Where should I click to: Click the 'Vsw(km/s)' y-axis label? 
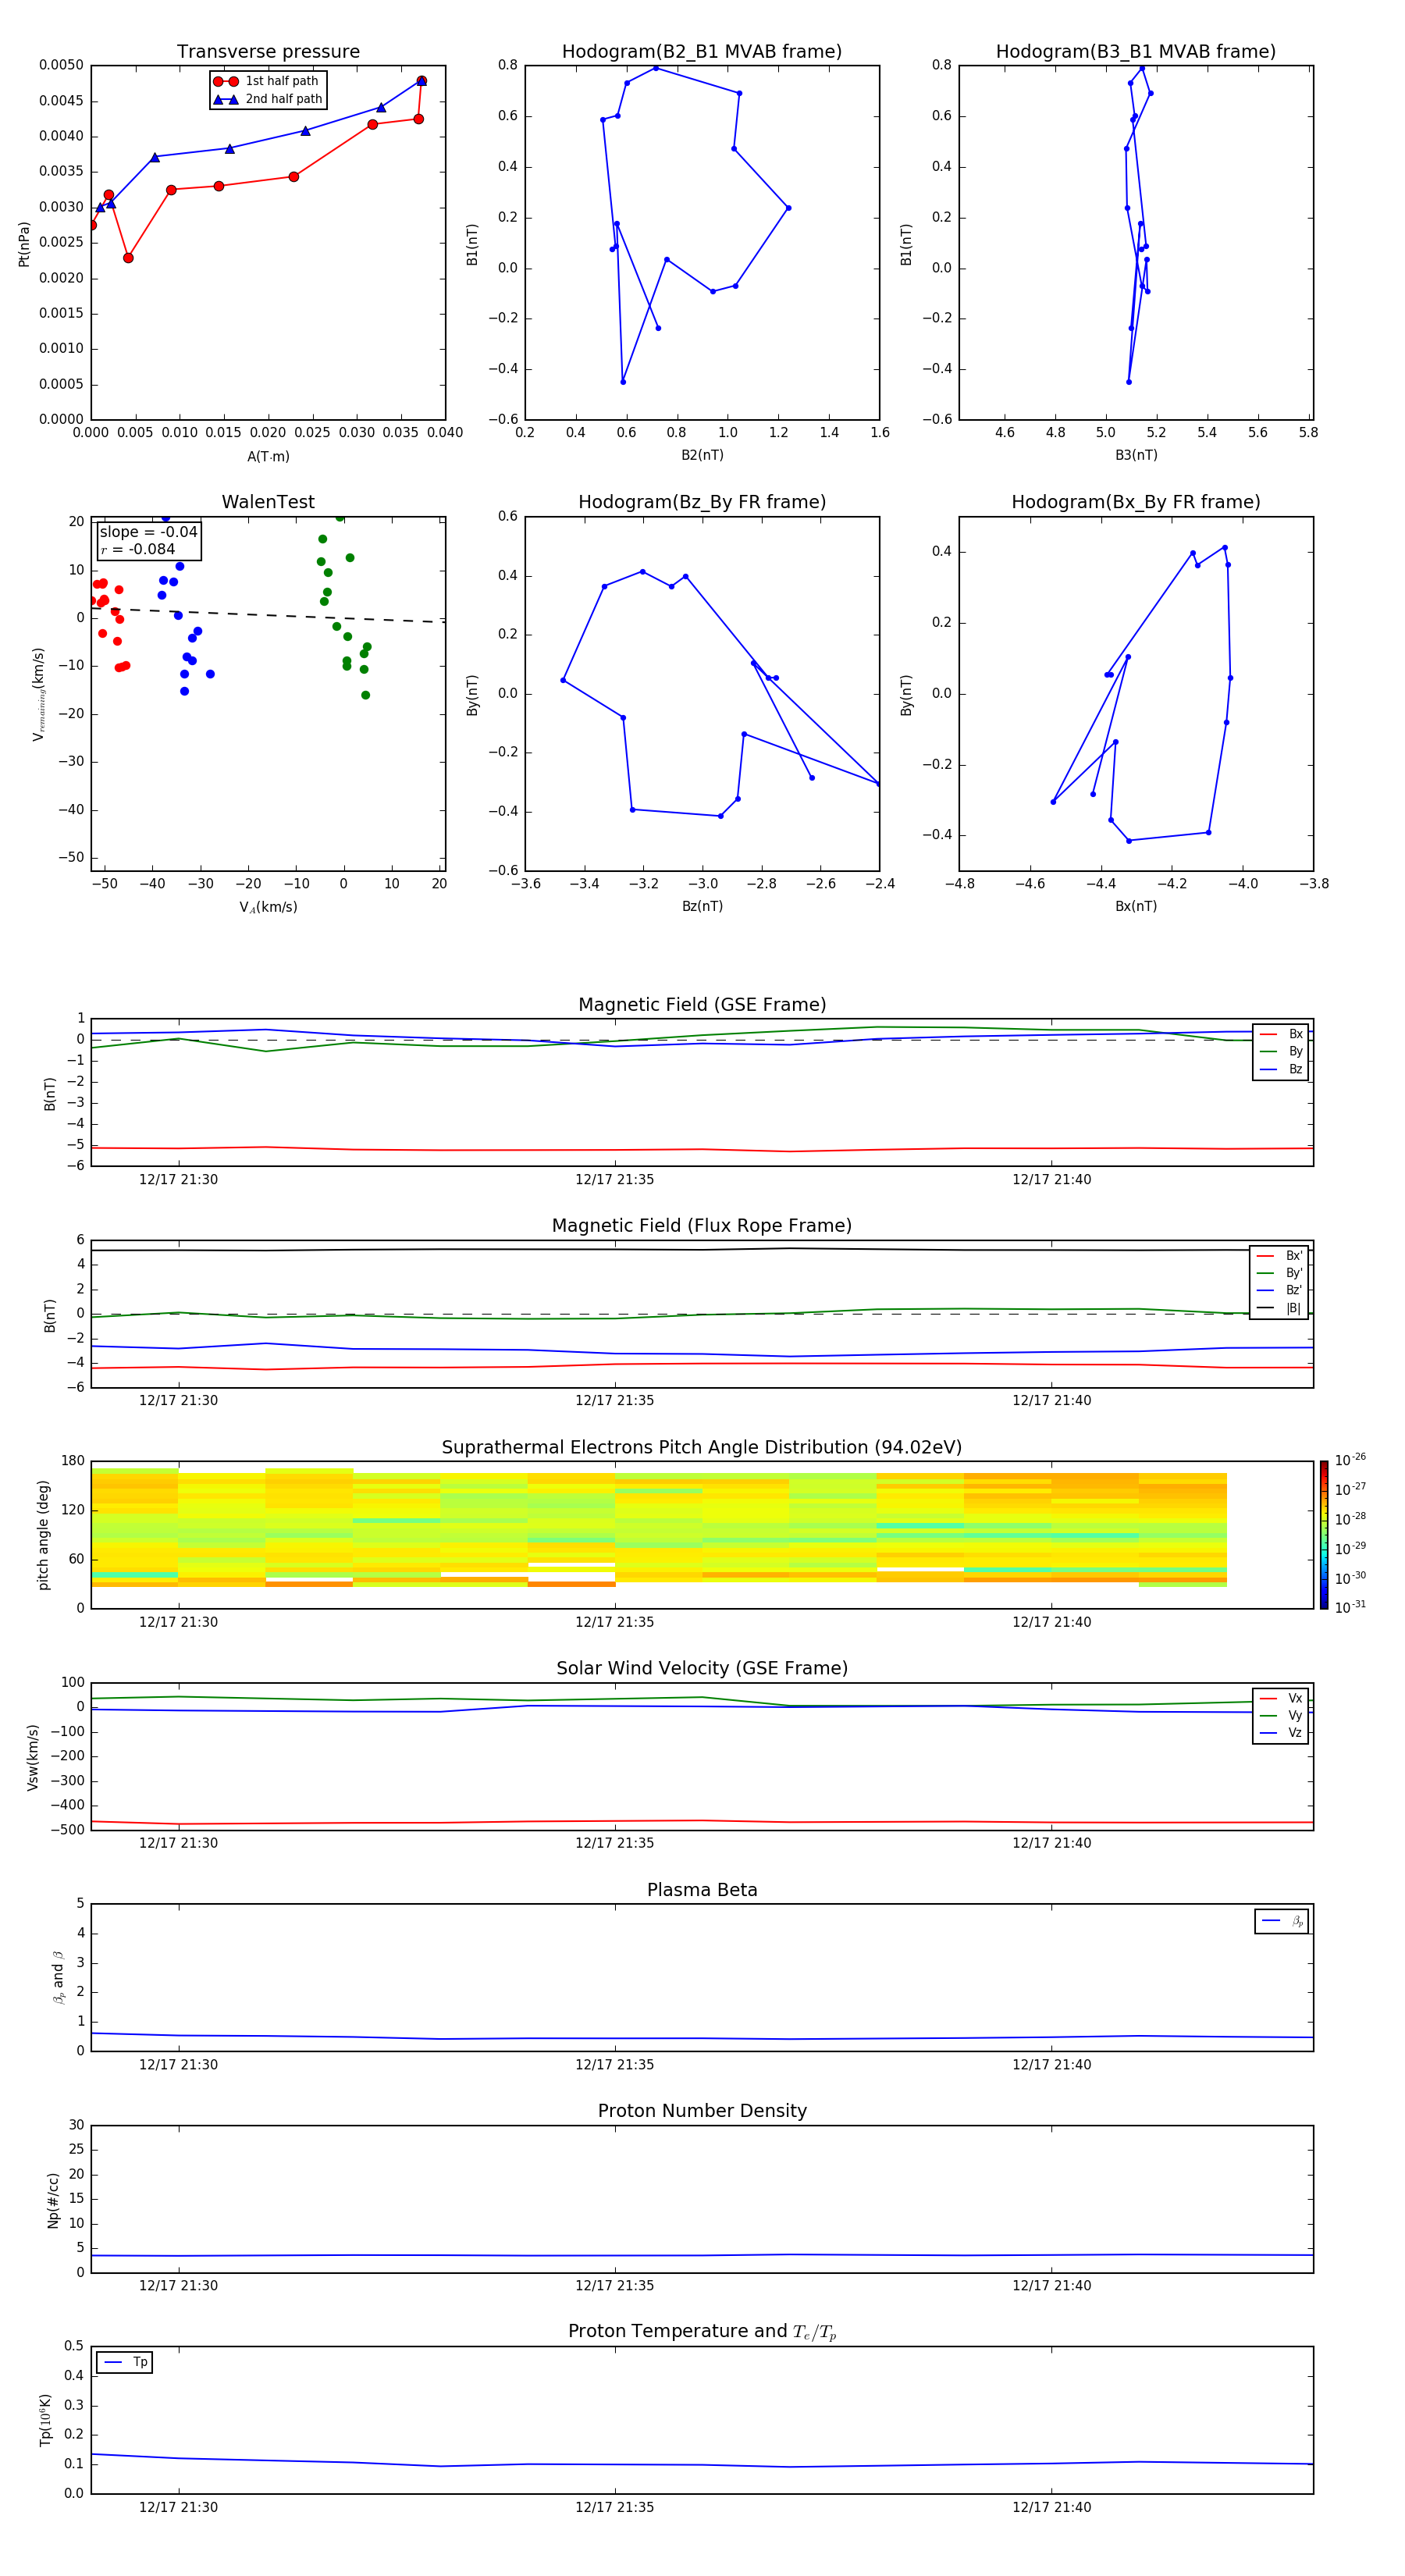pyautogui.click(x=33, y=1757)
